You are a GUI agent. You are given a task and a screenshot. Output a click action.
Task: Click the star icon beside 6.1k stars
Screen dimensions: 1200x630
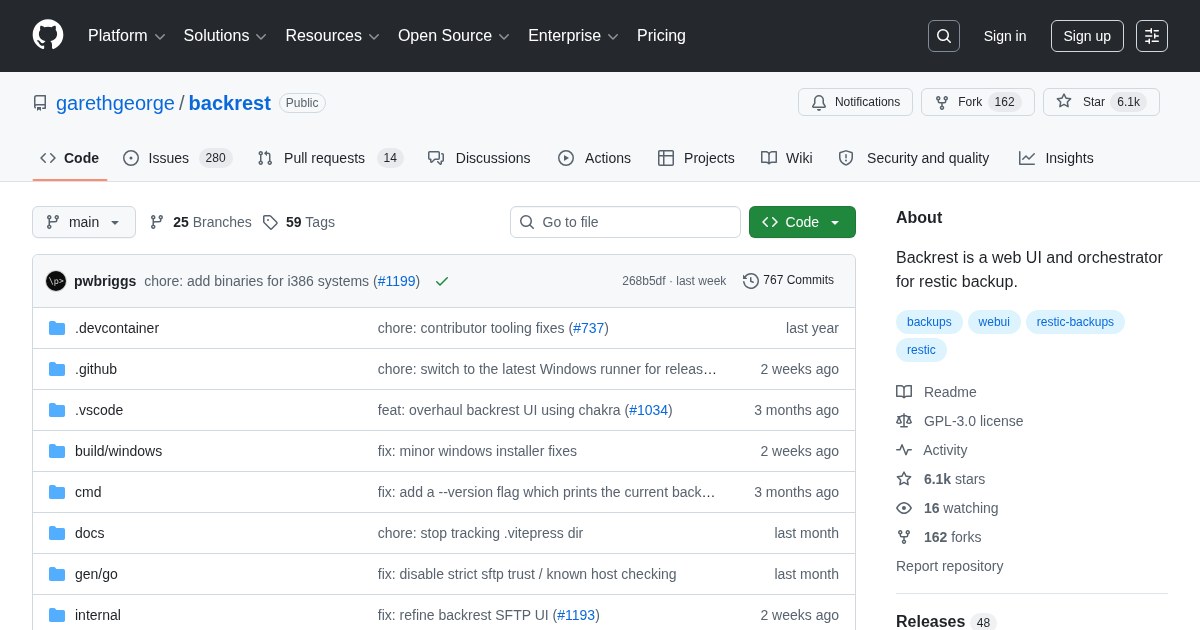tap(904, 479)
